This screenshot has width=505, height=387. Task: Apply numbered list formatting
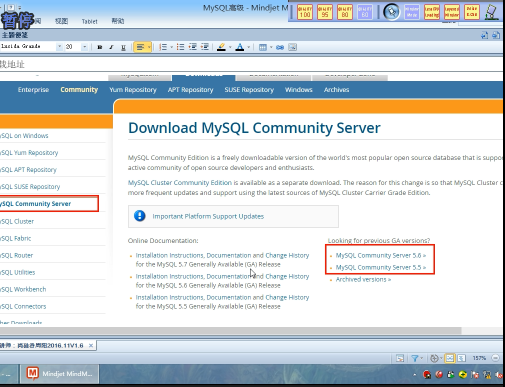click(x=163, y=47)
